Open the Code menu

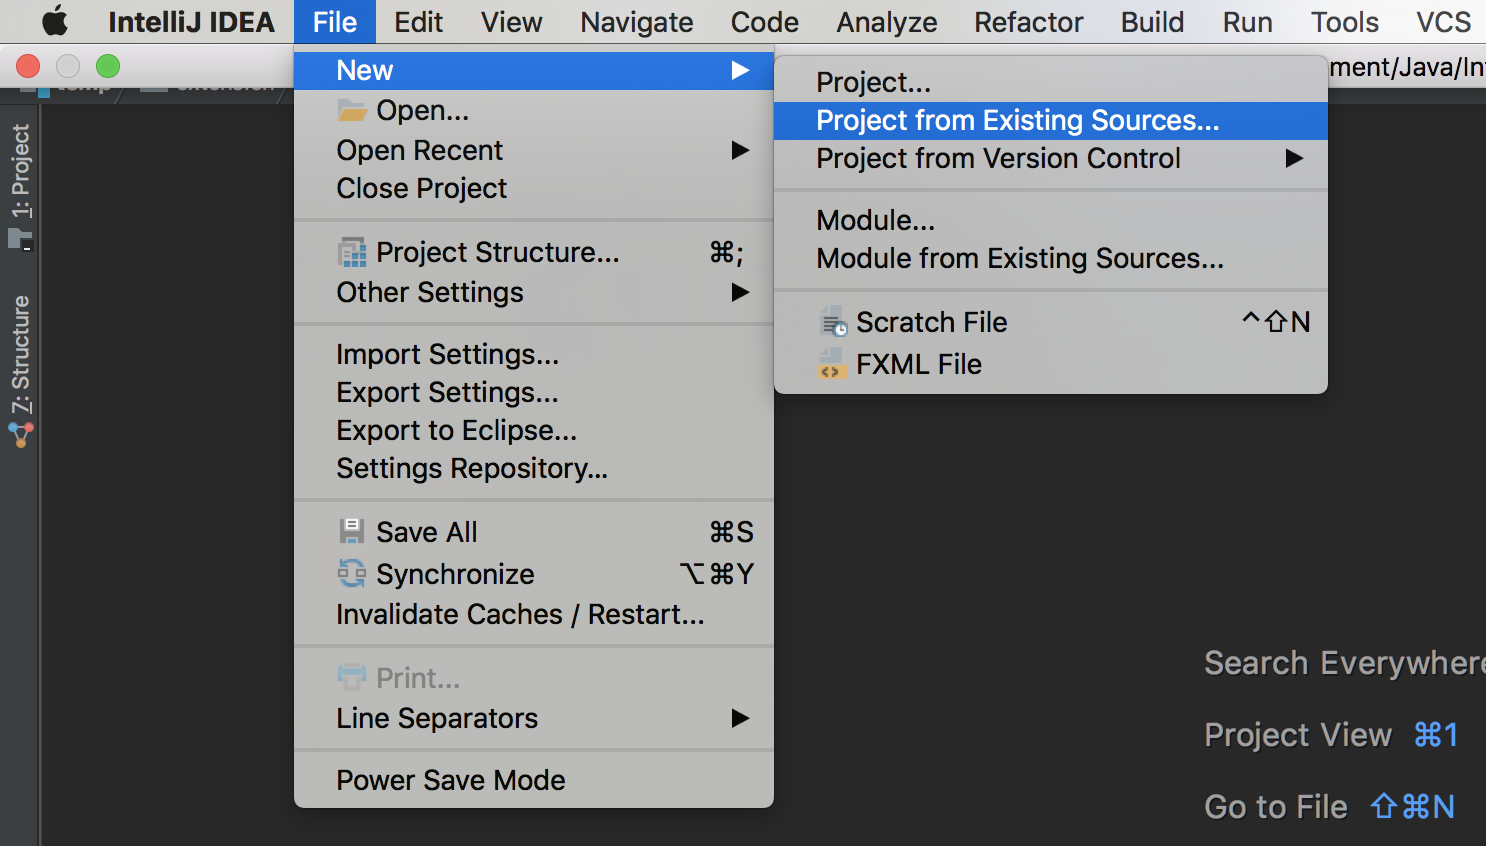click(x=764, y=22)
